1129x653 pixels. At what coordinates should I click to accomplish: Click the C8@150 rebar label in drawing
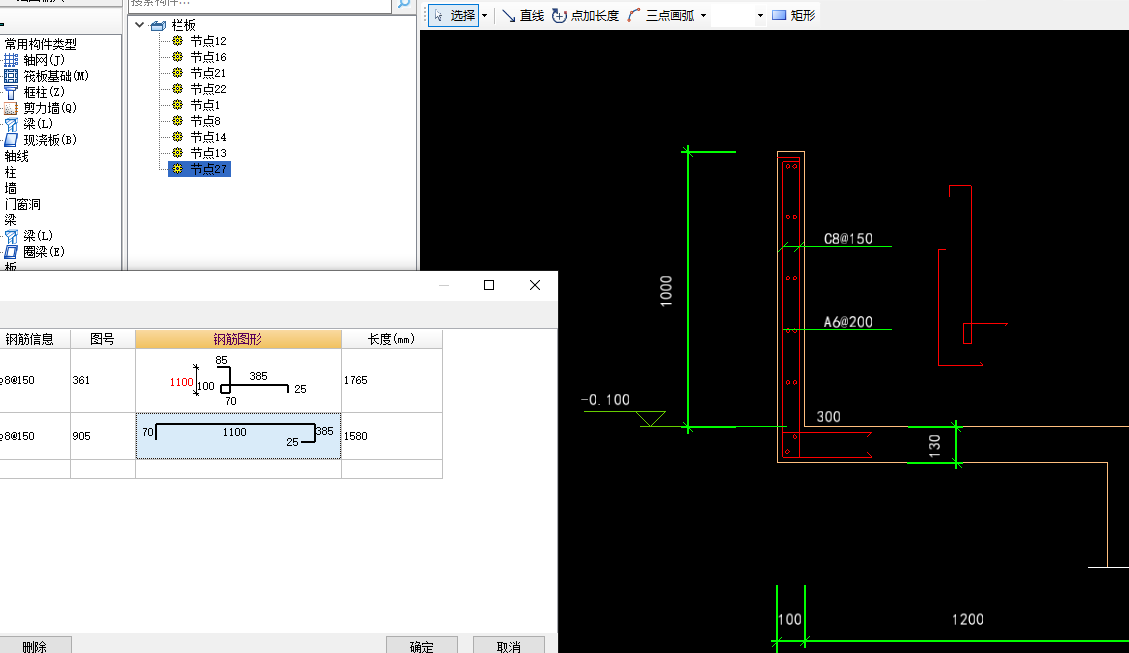[x=848, y=238]
